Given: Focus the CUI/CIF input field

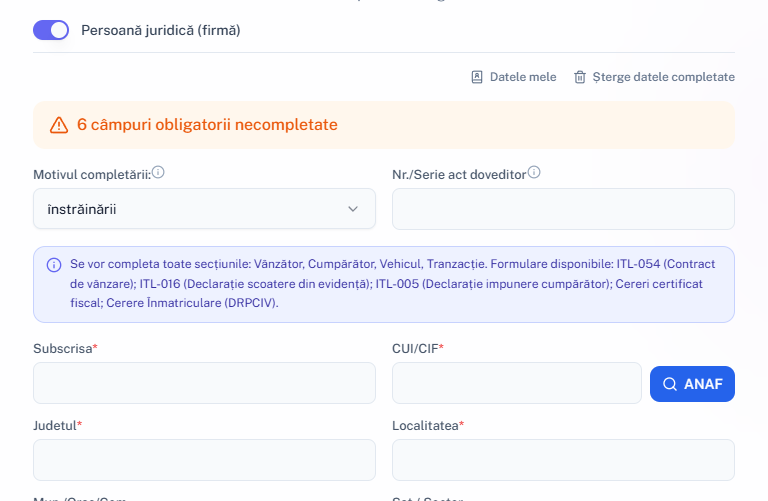Looking at the screenshot, I should click(x=517, y=383).
